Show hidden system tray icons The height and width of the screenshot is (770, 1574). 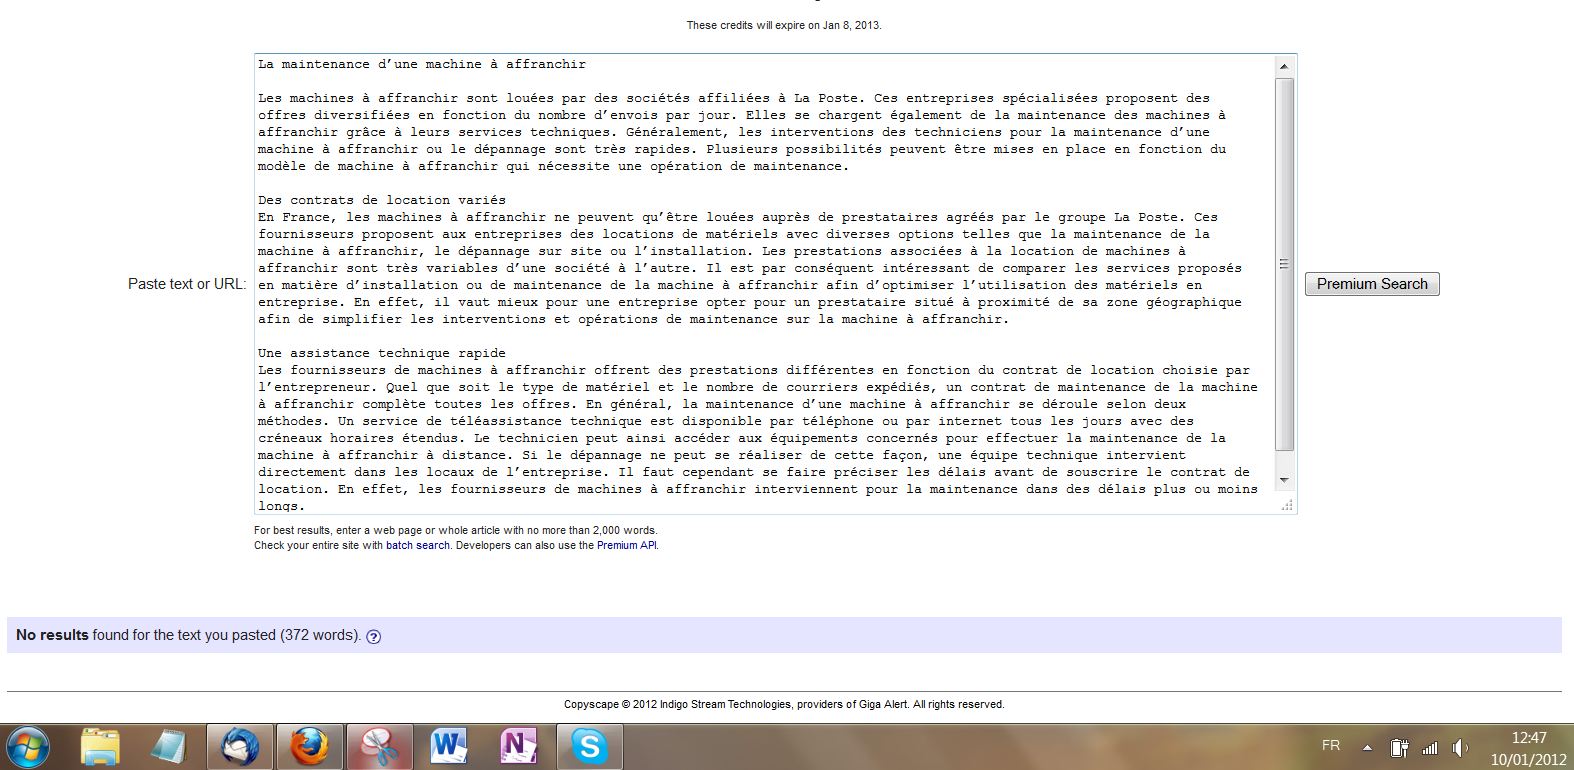point(1366,747)
